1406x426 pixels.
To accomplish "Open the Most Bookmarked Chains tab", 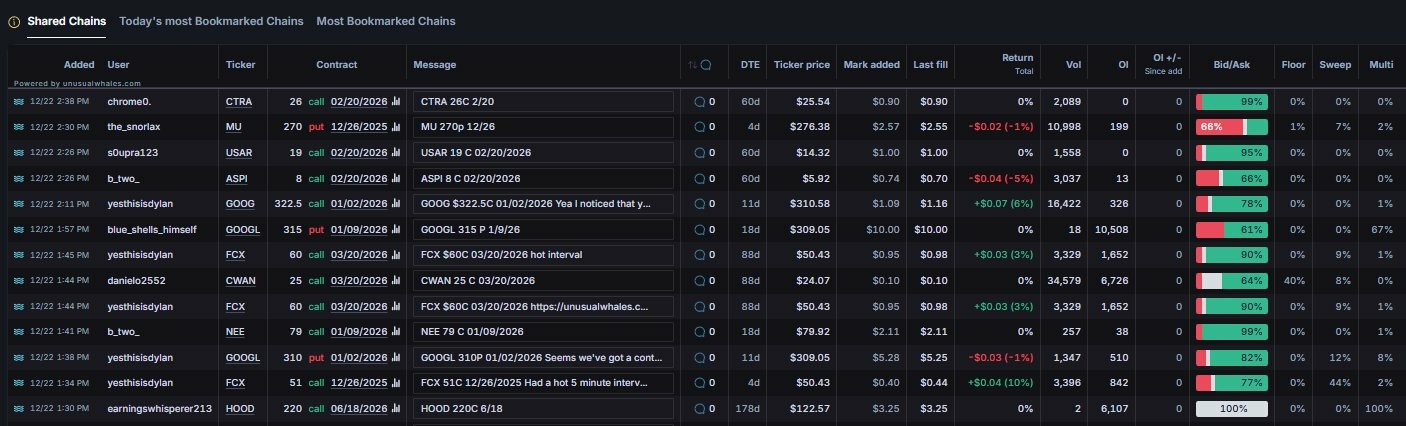I will click(x=385, y=21).
